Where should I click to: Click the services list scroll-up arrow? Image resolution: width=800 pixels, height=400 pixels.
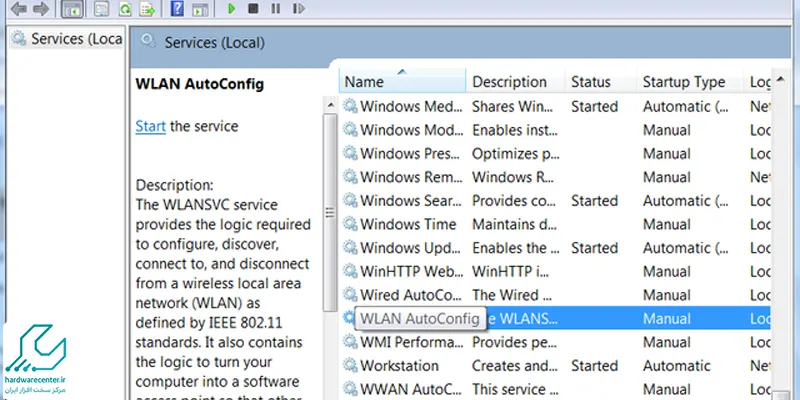point(780,79)
